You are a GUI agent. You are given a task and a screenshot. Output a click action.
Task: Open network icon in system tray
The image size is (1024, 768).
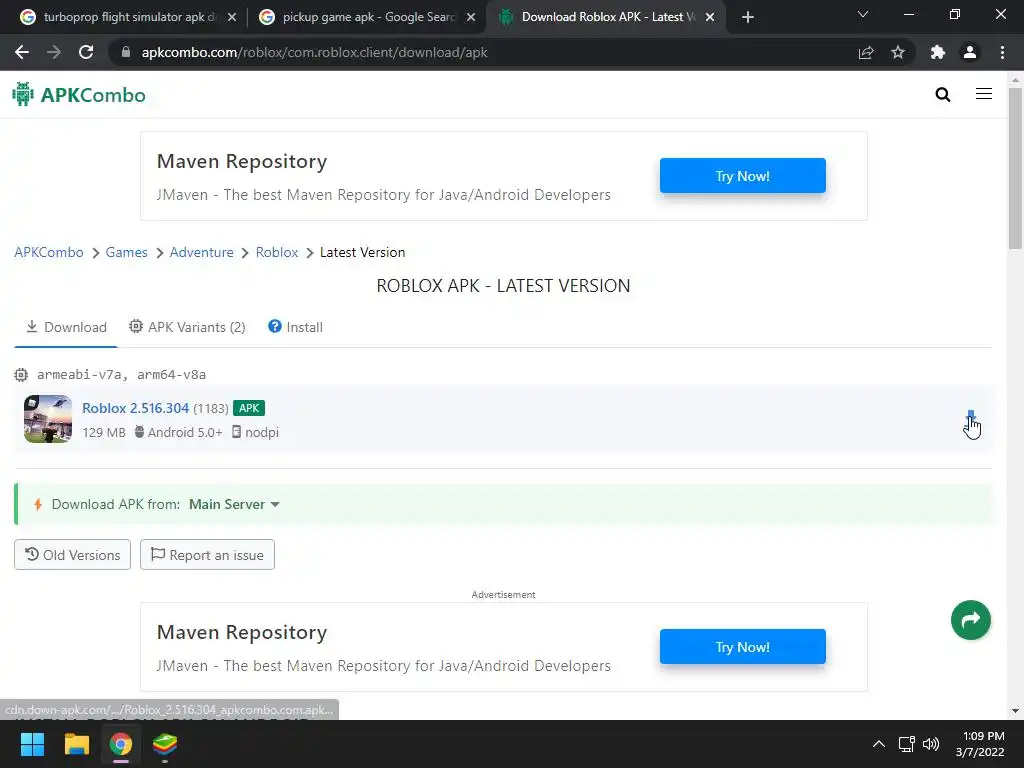tap(906, 744)
